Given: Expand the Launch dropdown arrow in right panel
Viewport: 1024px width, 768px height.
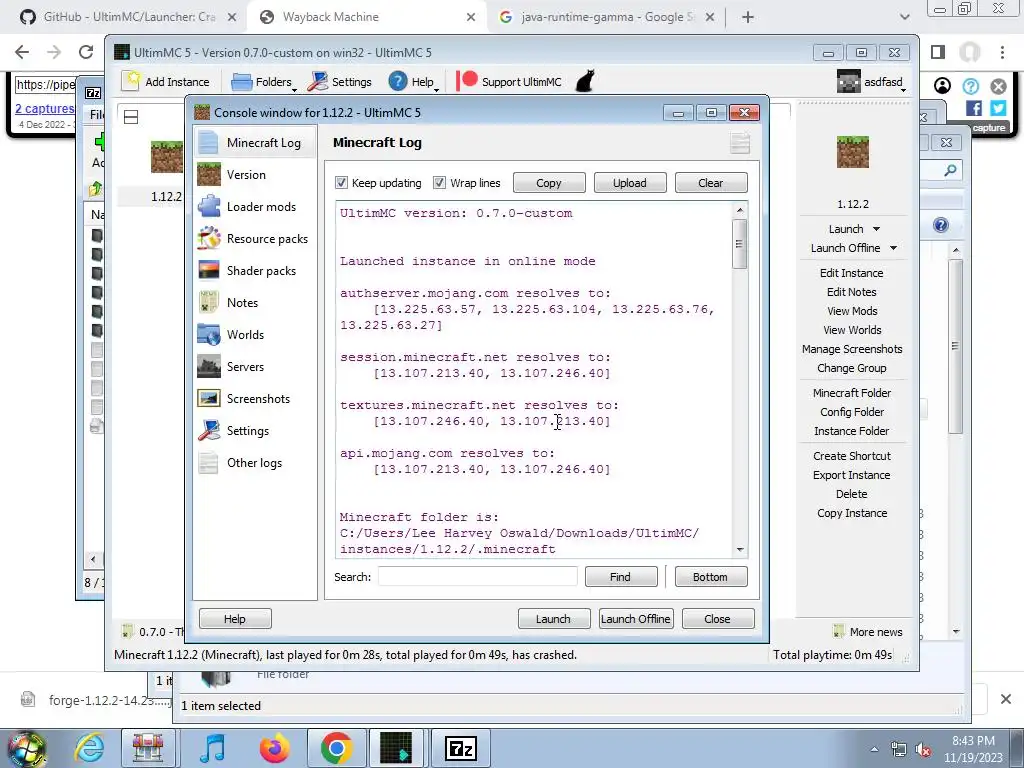Looking at the screenshot, I should tap(876, 229).
